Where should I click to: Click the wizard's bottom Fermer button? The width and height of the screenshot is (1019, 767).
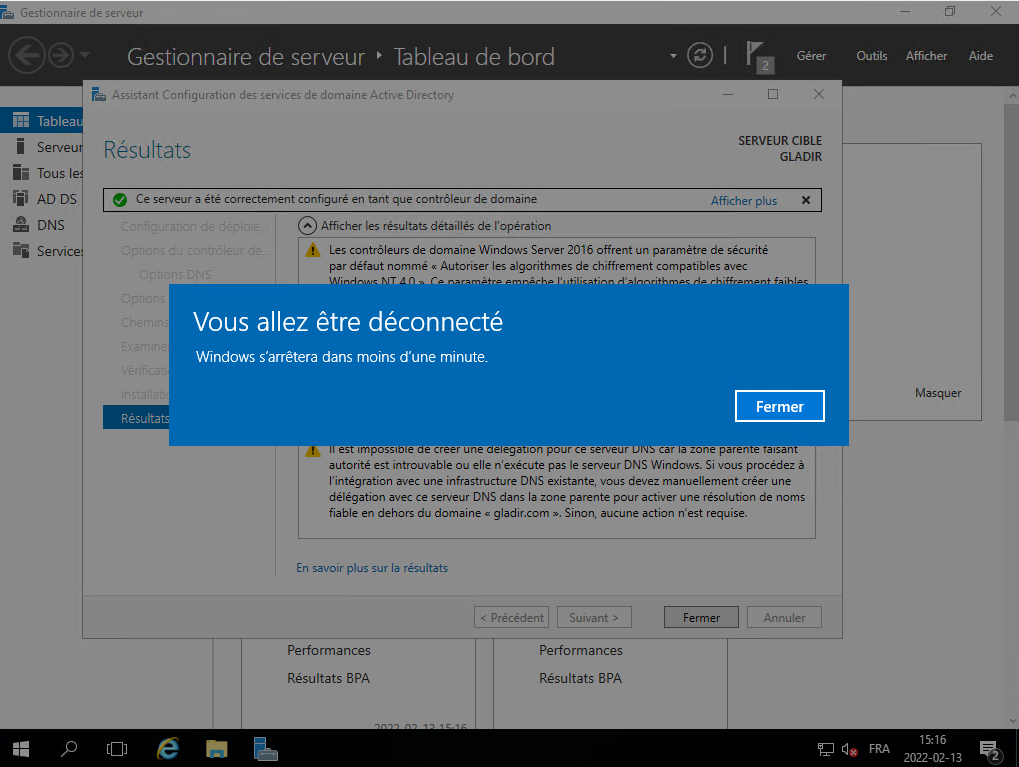pos(701,617)
